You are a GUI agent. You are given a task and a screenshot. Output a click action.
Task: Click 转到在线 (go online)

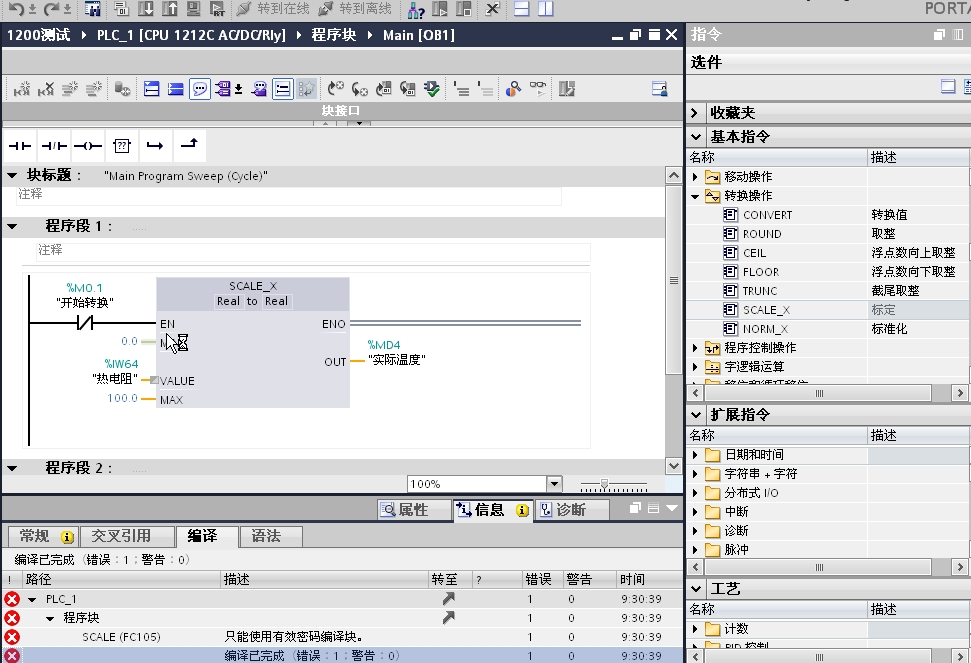pos(273,9)
